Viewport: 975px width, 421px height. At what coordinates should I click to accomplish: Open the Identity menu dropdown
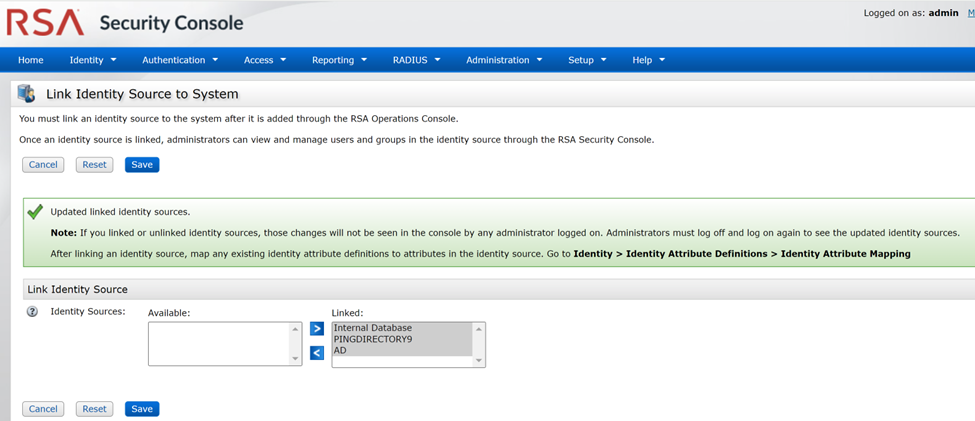pos(92,60)
